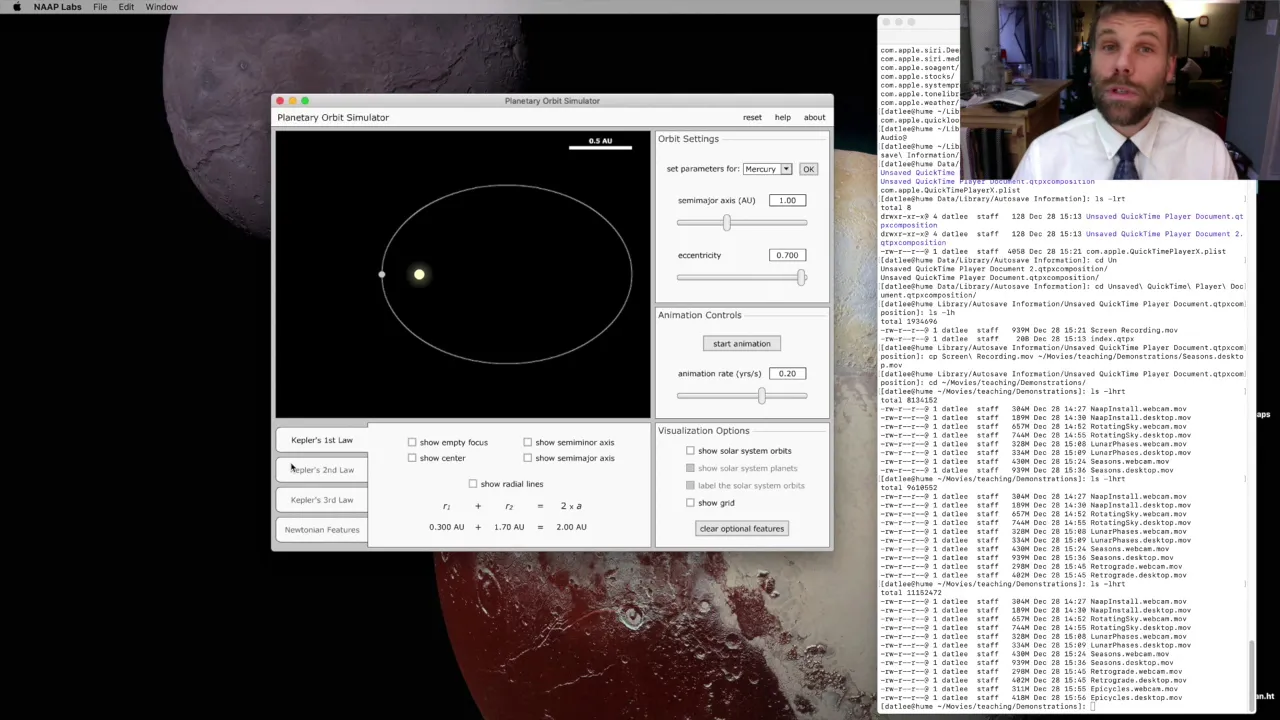The height and width of the screenshot is (720, 1280).
Task: Click reset in the simulator header
Action: click(752, 118)
